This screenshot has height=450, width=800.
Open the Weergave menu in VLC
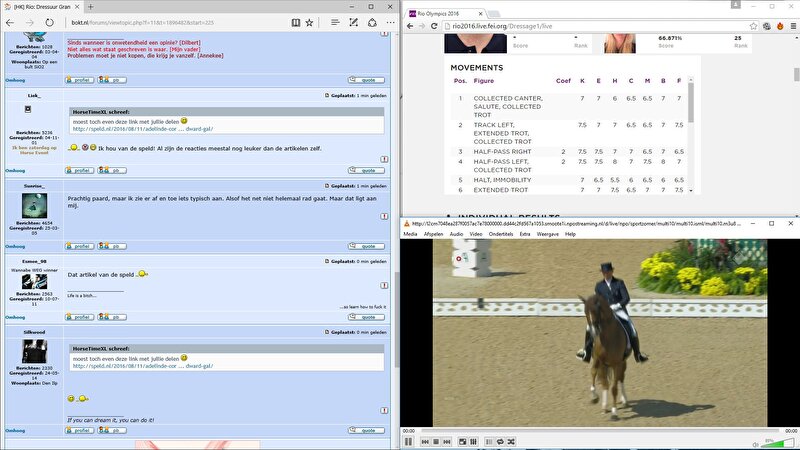[x=547, y=234]
